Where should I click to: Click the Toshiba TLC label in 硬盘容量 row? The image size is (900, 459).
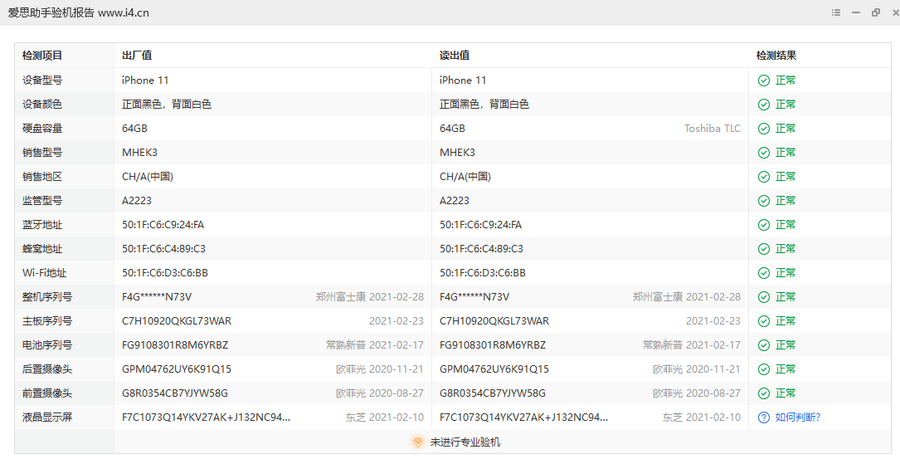(x=712, y=128)
